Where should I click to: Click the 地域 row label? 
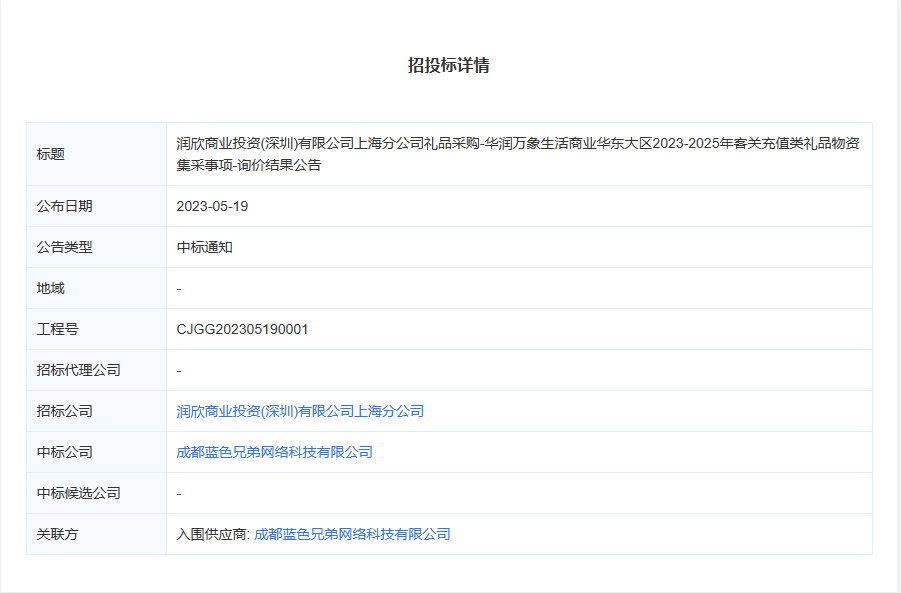coord(51,288)
